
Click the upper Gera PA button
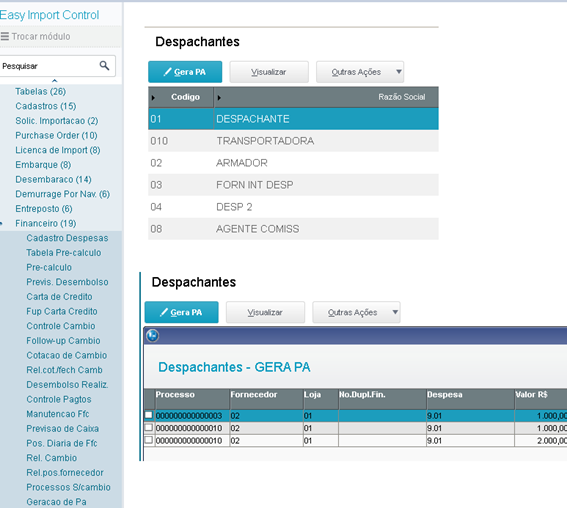(x=185, y=72)
